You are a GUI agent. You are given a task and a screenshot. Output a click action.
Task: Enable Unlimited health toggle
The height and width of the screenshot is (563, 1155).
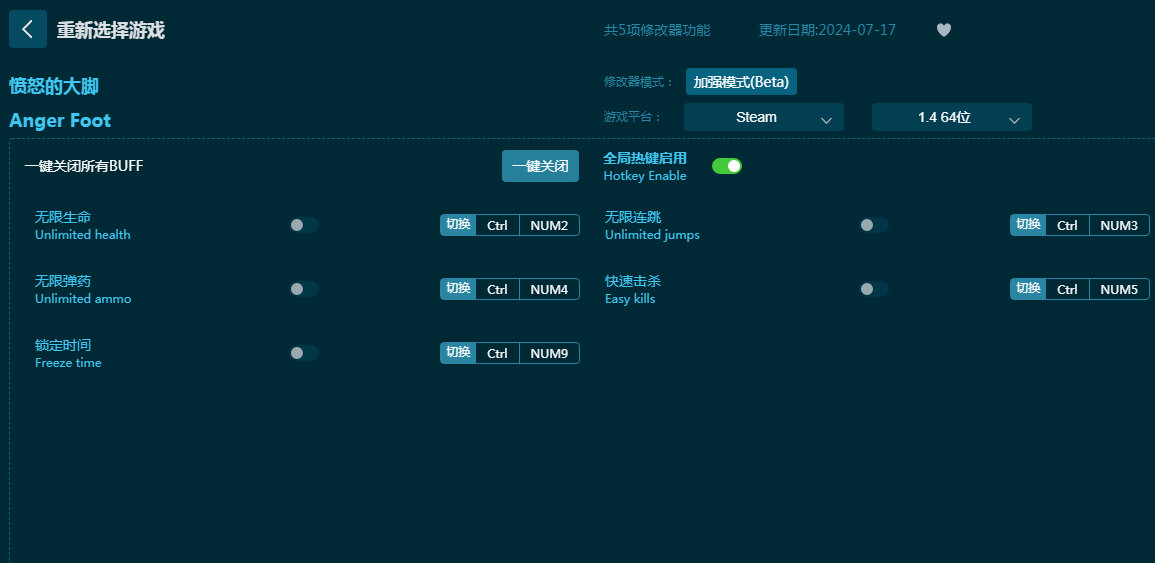click(x=304, y=225)
